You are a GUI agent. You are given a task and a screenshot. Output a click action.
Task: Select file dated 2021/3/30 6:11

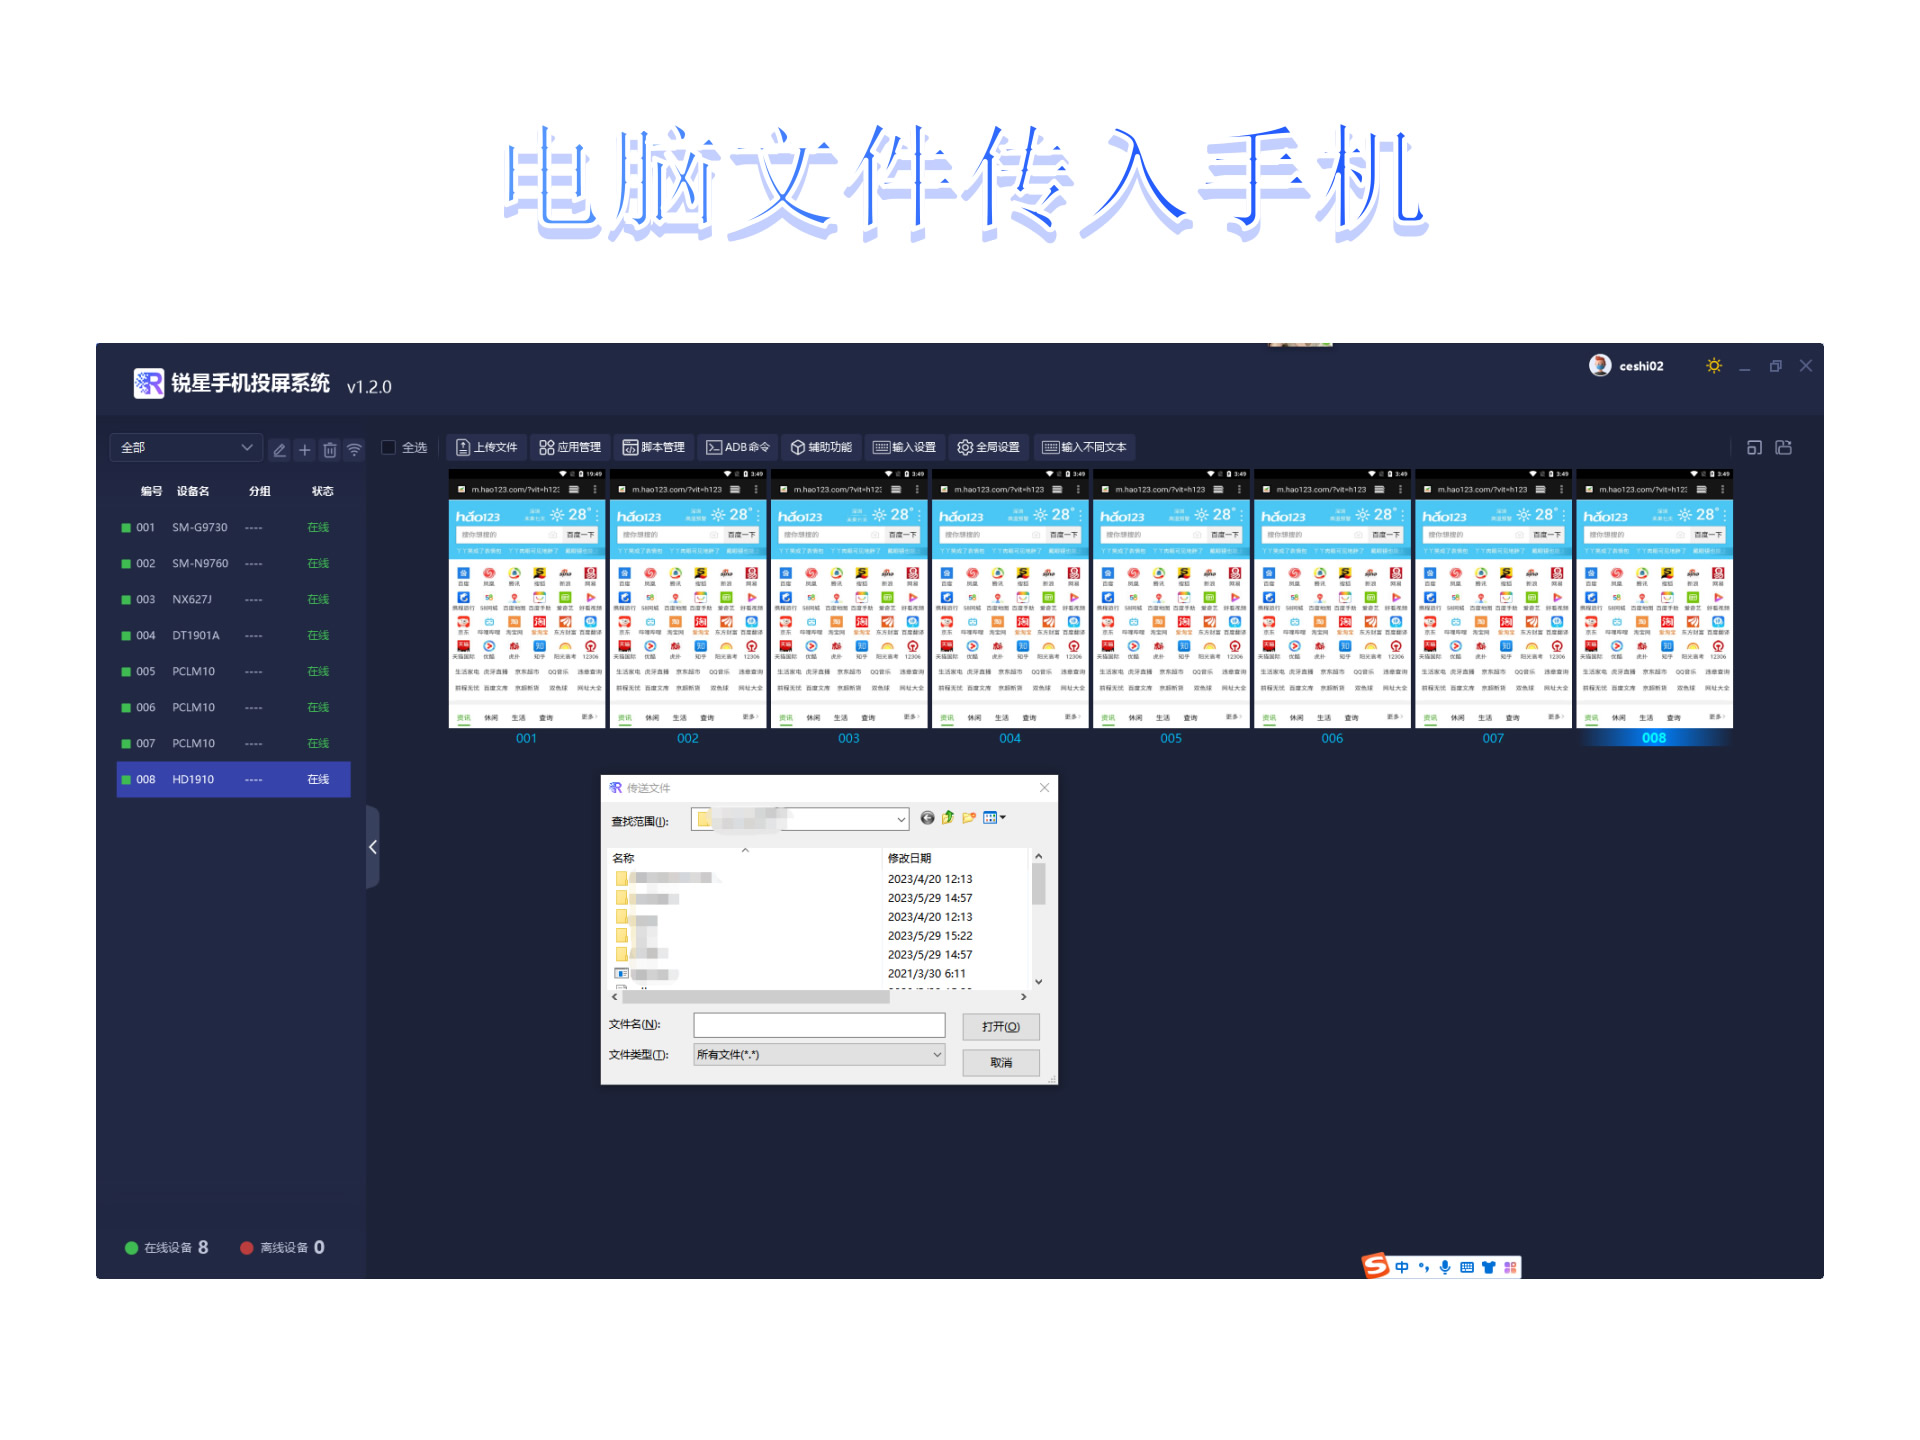(820, 974)
